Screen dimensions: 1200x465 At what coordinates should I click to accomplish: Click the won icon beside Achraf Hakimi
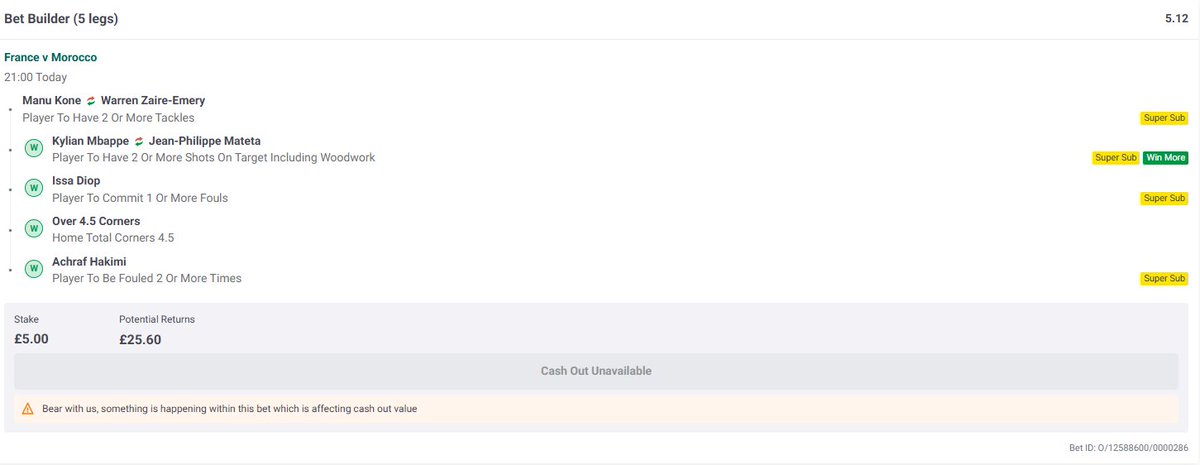pos(33,269)
